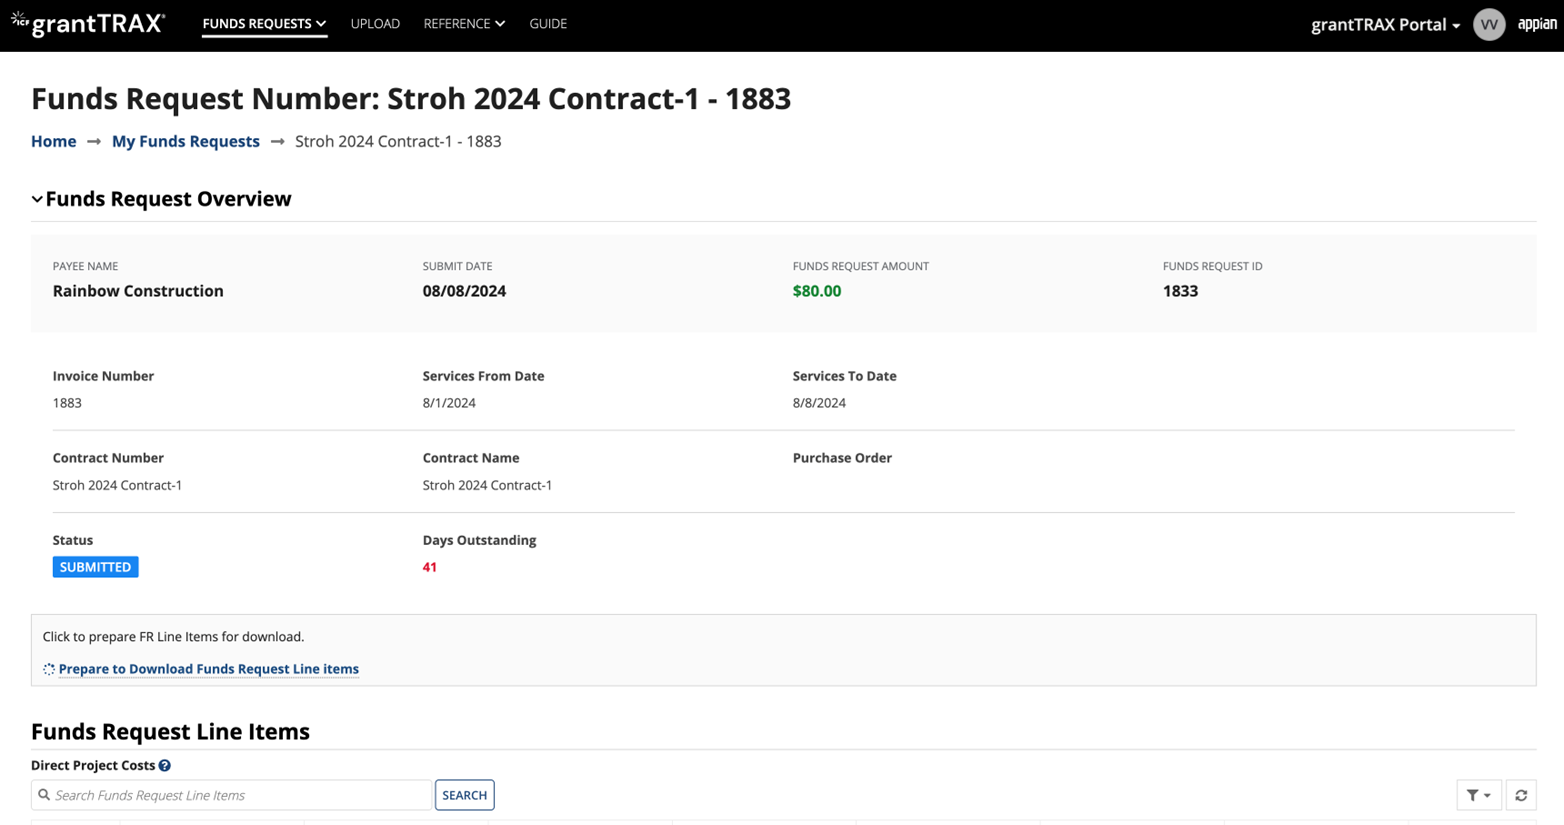Click the download preparation spinner icon
This screenshot has height=825, width=1564.
49,669
